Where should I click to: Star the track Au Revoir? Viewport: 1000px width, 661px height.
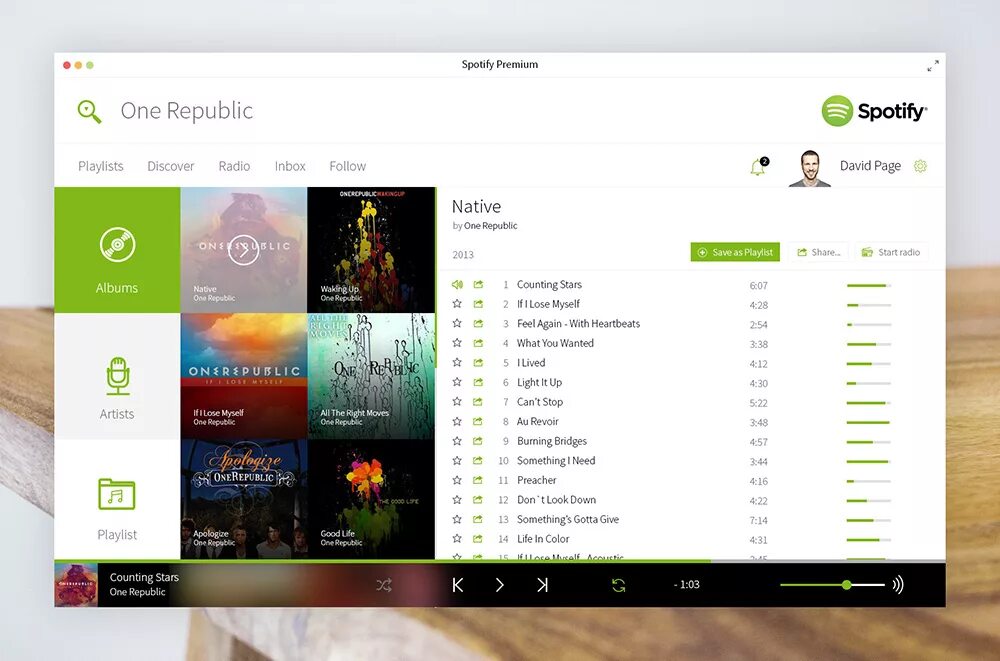(x=457, y=421)
